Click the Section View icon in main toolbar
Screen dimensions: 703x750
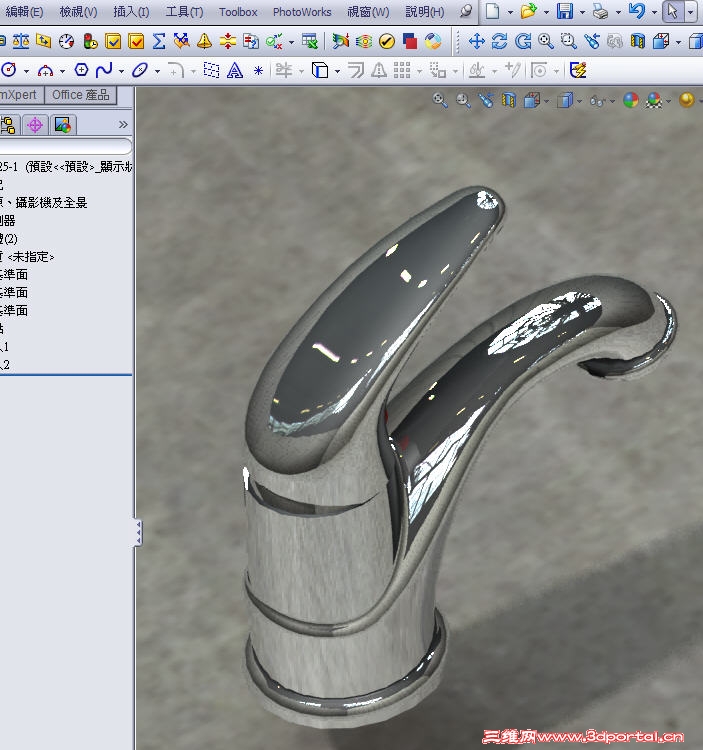click(x=638, y=42)
